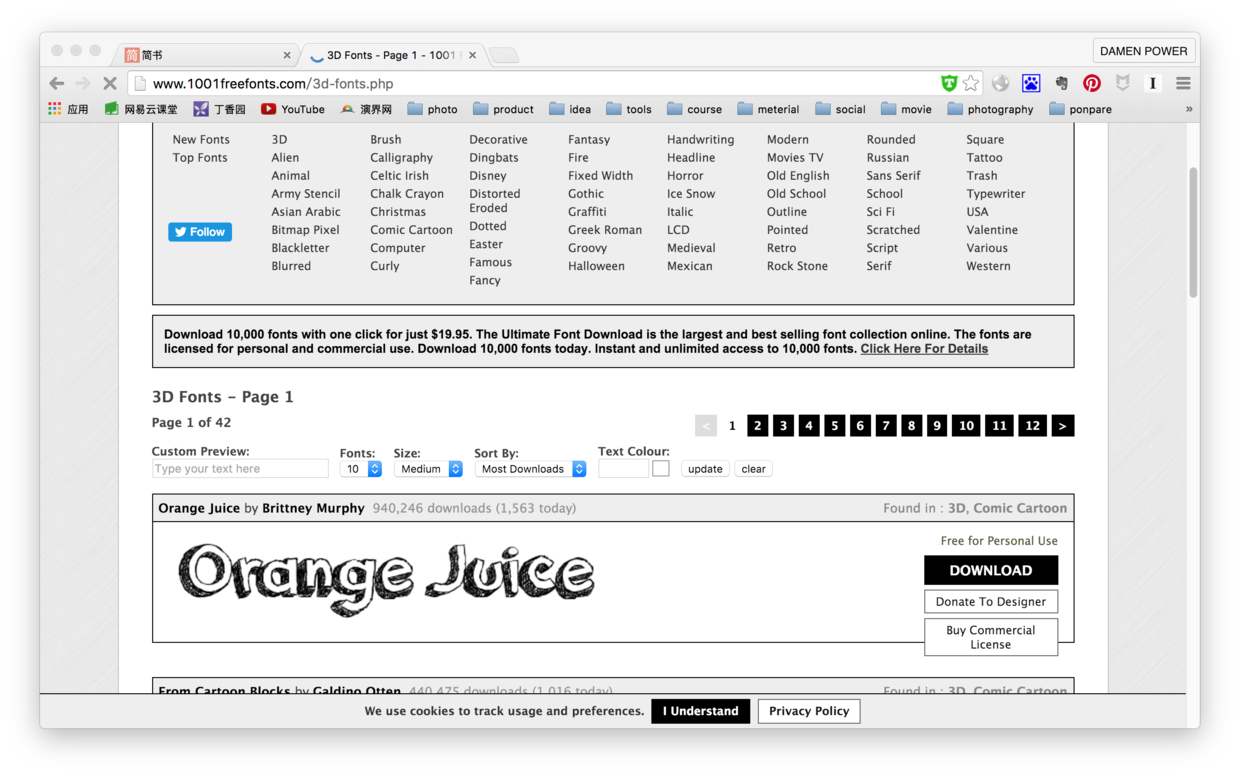This screenshot has height=776, width=1240.
Task: Click the address bar URL
Action: pos(273,84)
